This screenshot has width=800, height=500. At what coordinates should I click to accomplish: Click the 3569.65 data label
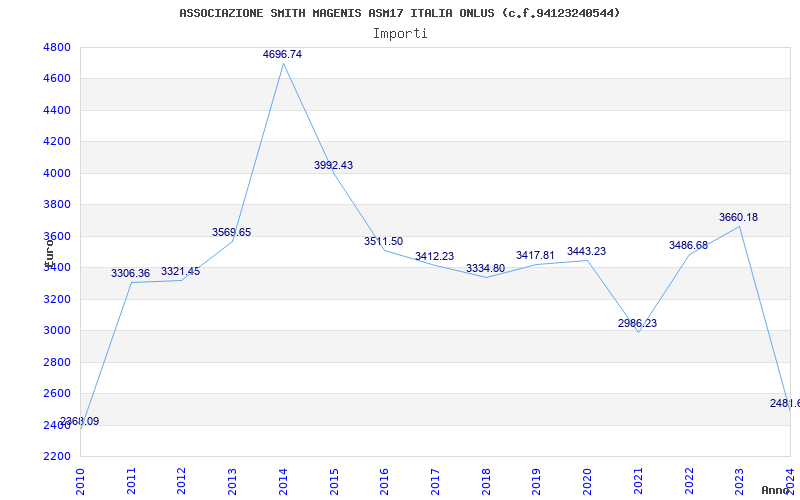point(232,232)
